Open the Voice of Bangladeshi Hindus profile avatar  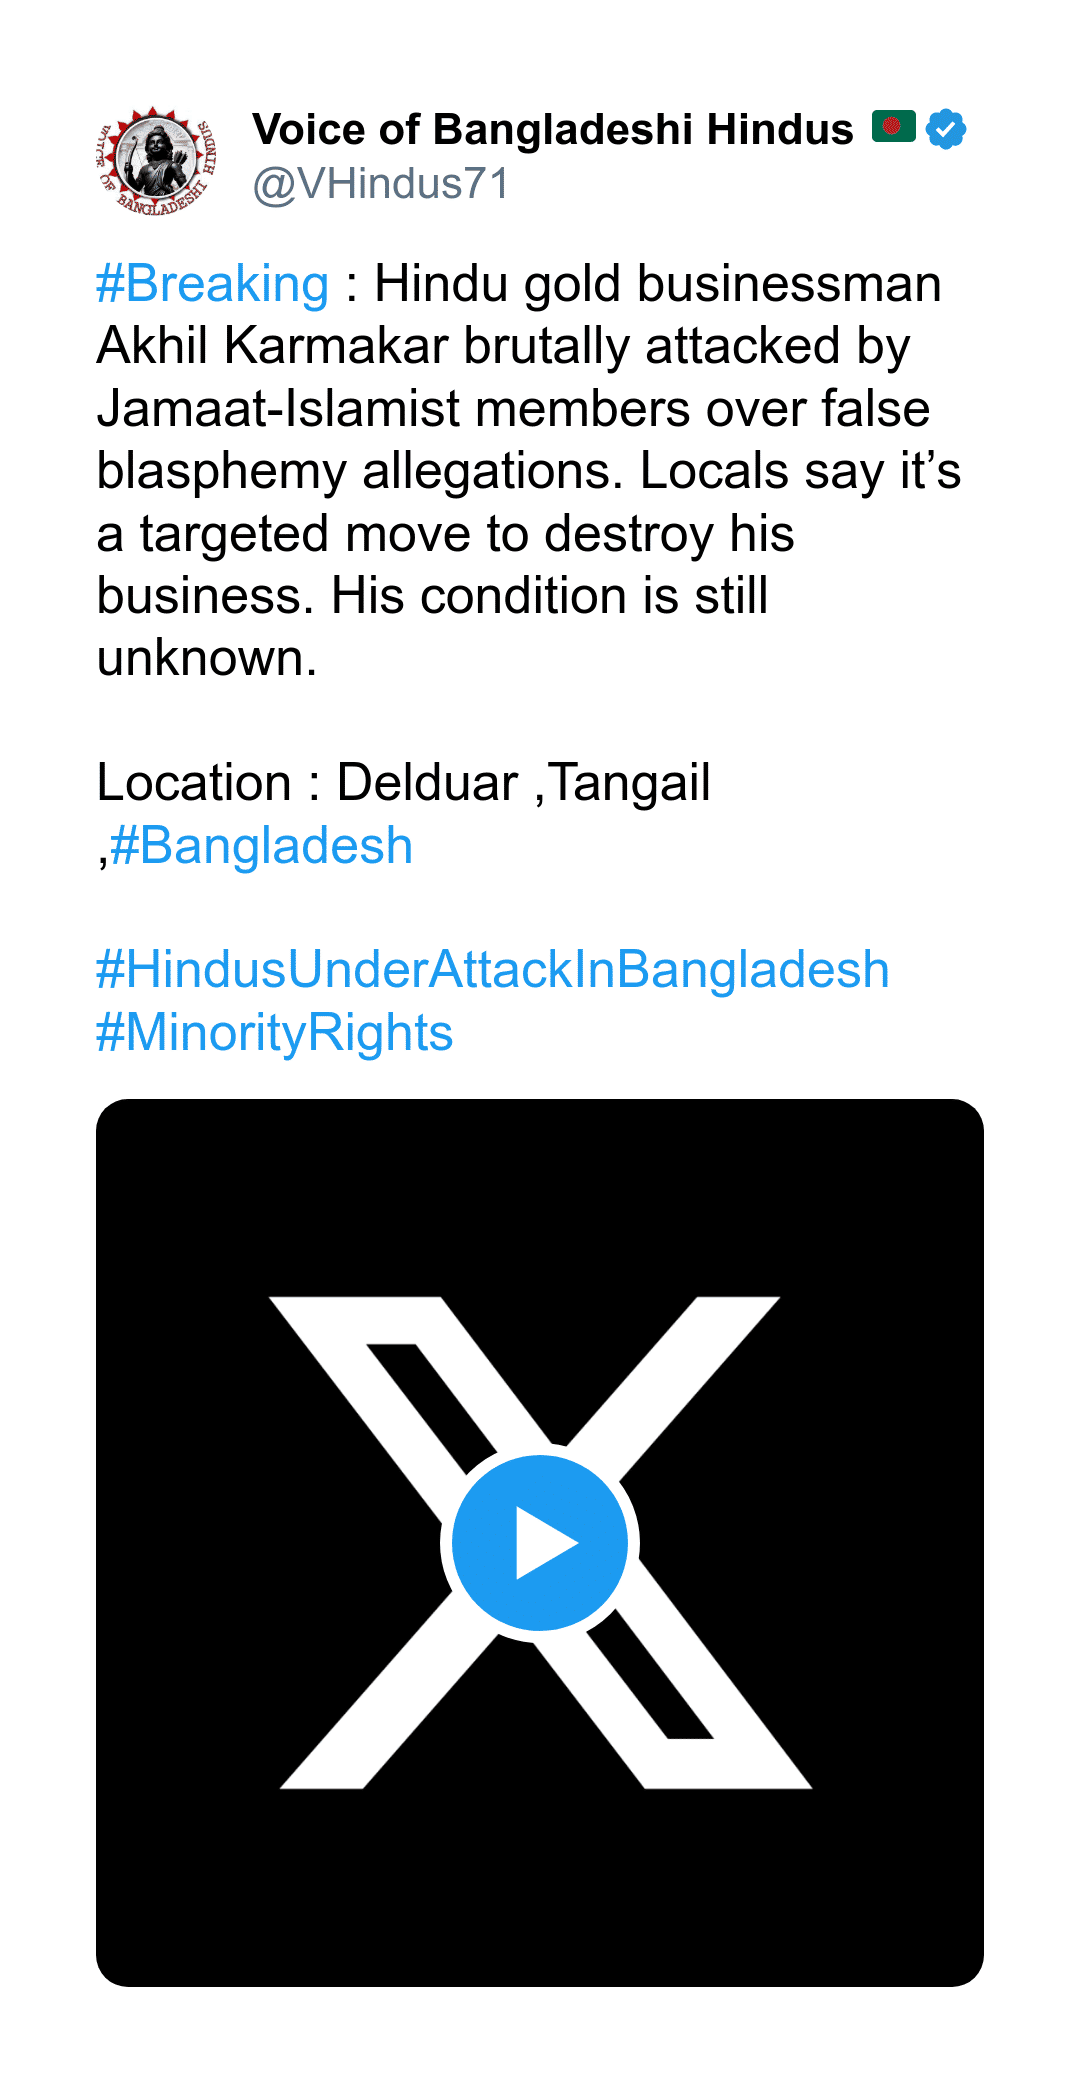pyautogui.click(x=158, y=159)
